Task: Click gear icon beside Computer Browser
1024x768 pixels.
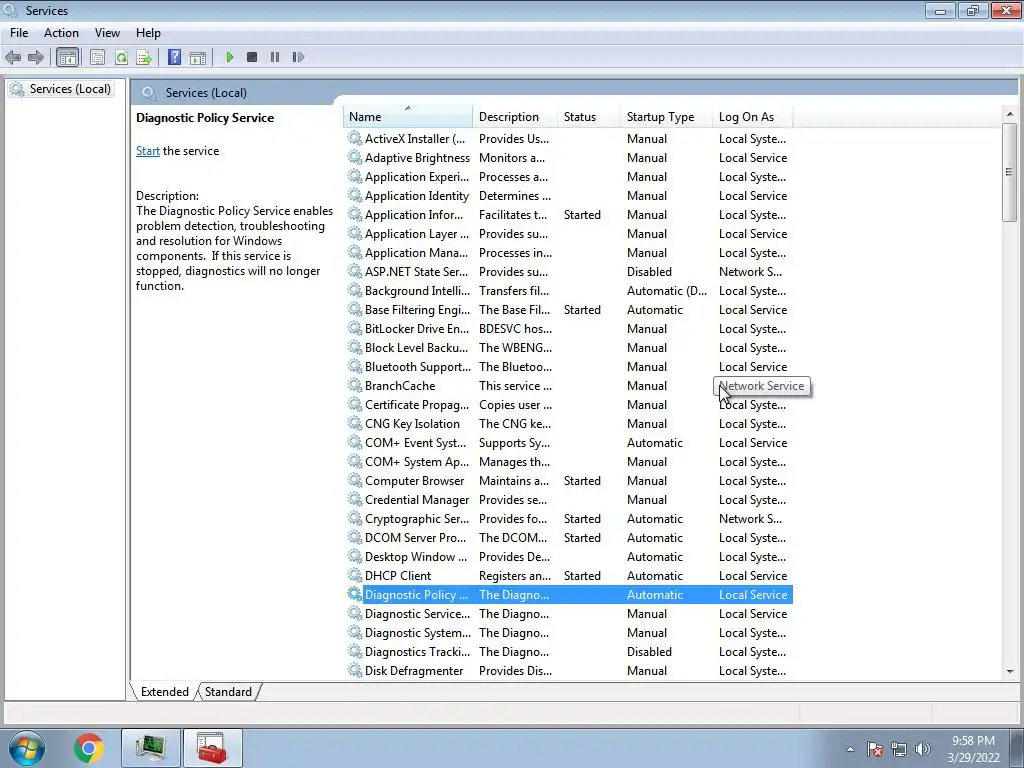Action: (x=355, y=480)
